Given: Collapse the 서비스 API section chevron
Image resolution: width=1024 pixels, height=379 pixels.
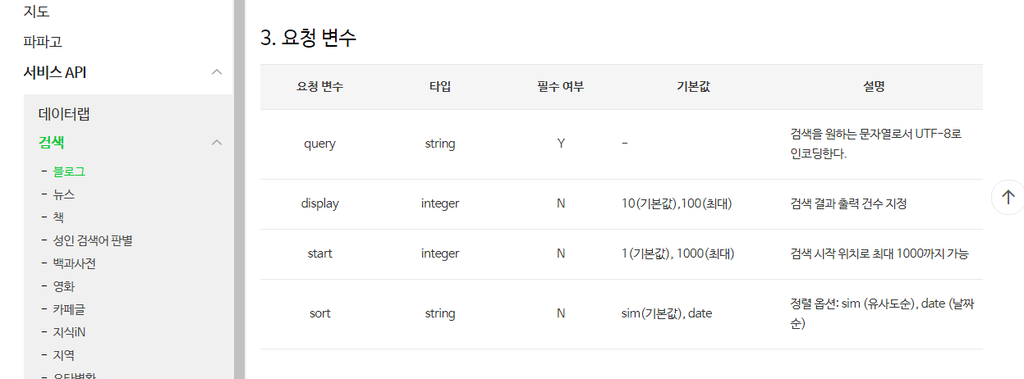Looking at the screenshot, I should [x=217, y=72].
